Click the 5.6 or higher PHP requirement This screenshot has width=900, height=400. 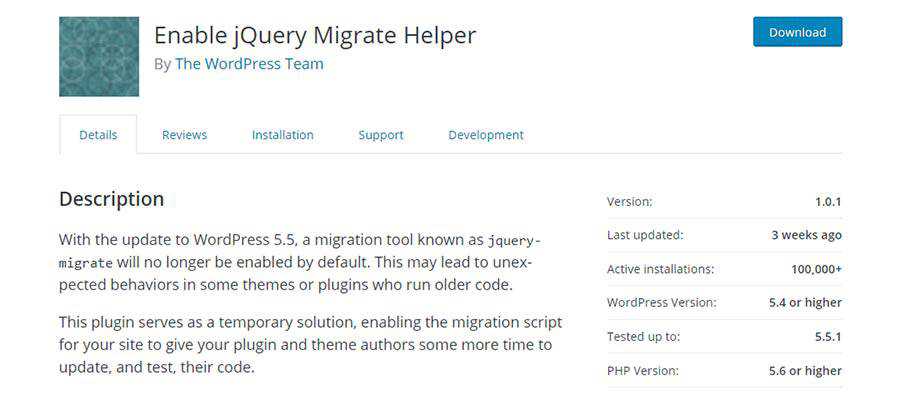click(x=805, y=371)
